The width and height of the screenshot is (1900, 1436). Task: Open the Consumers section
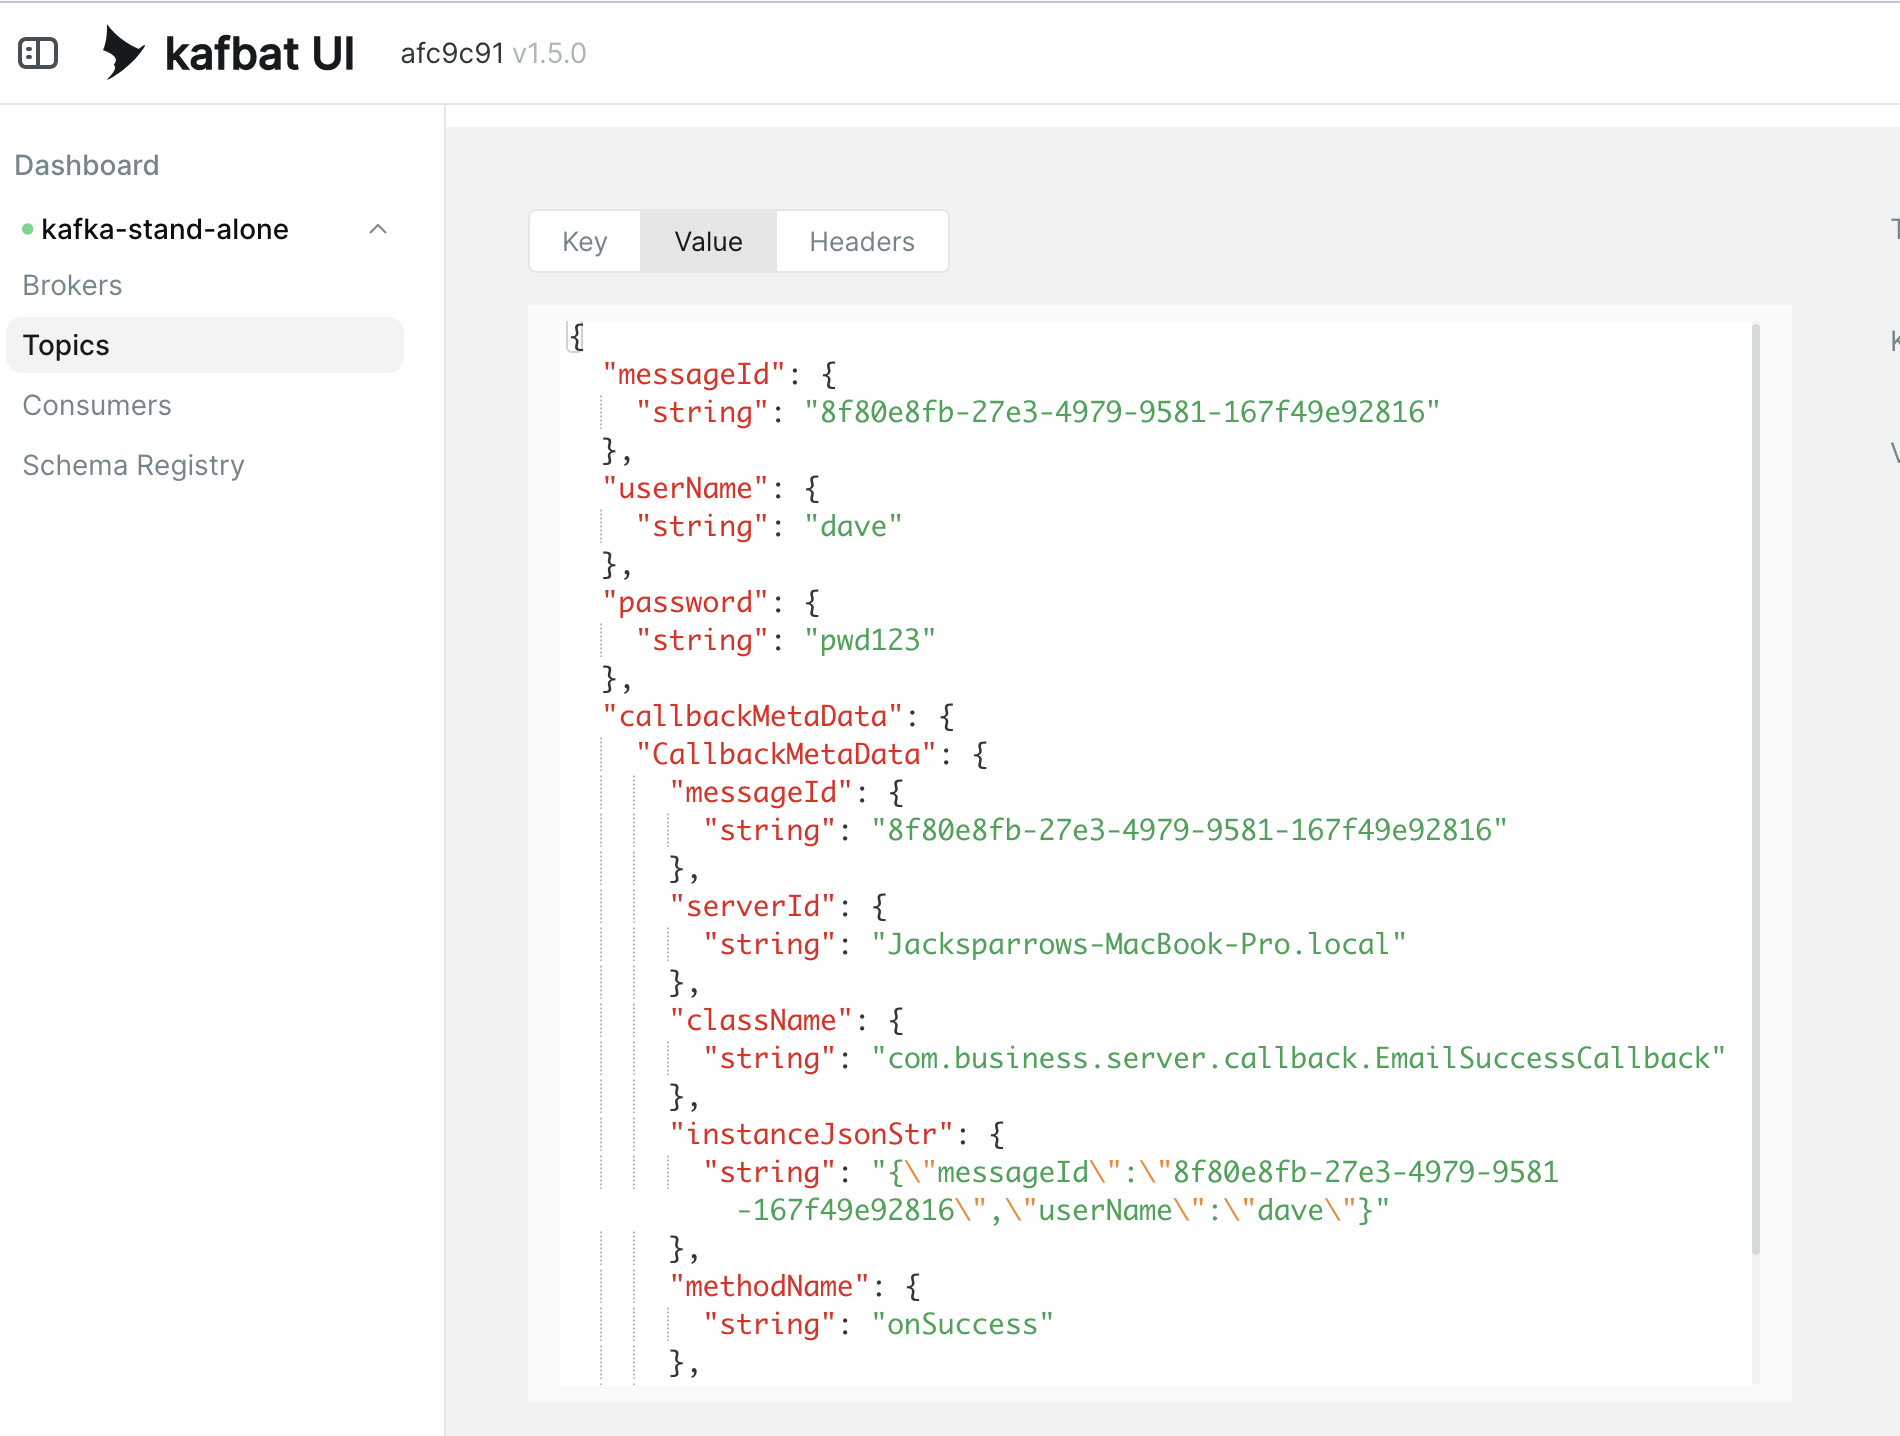[x=97, y=405]
